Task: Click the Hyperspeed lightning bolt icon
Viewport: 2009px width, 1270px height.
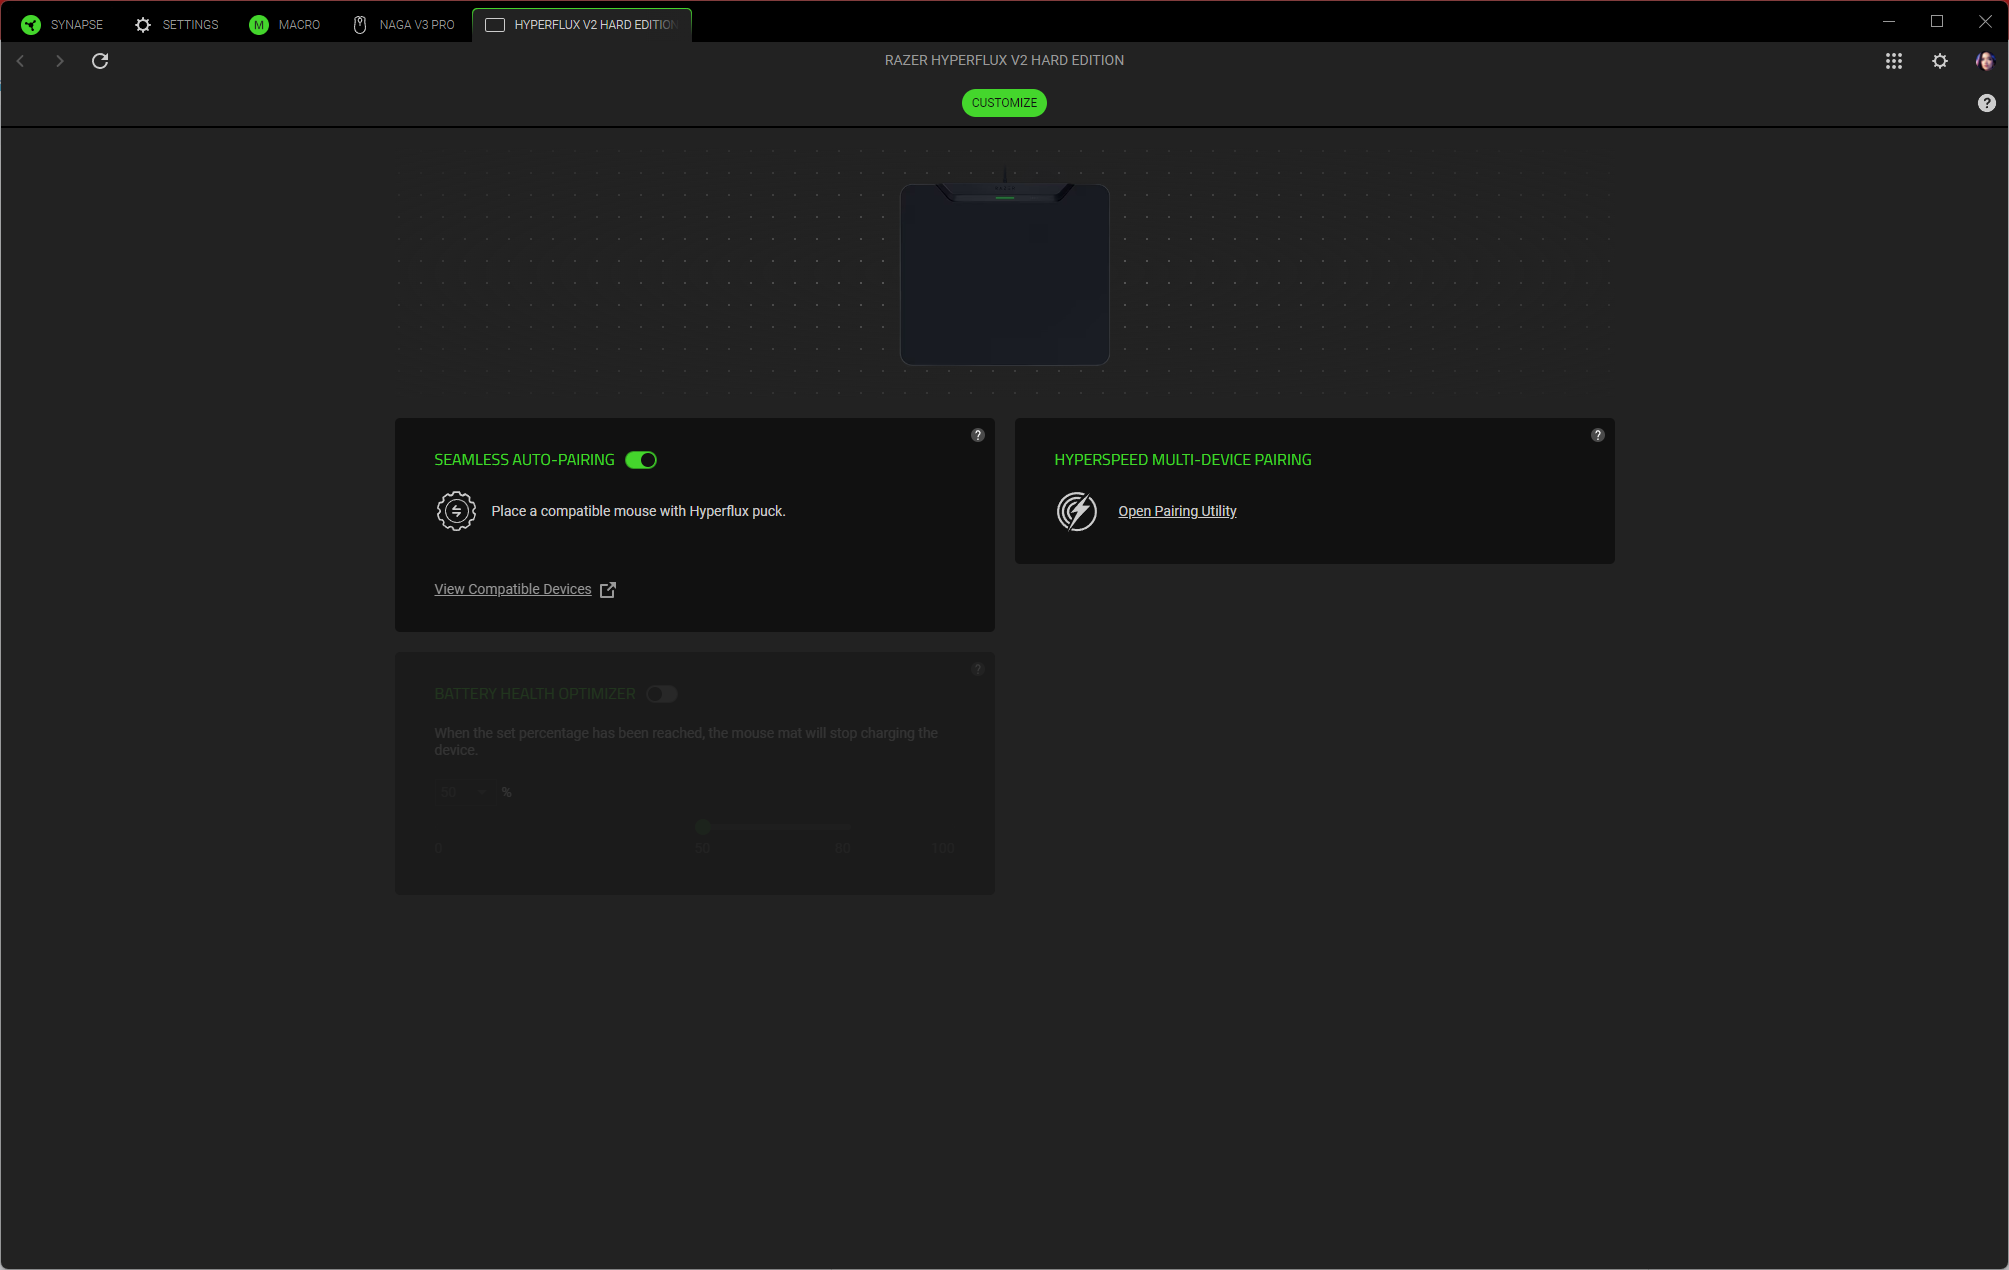Action: 1077,511
